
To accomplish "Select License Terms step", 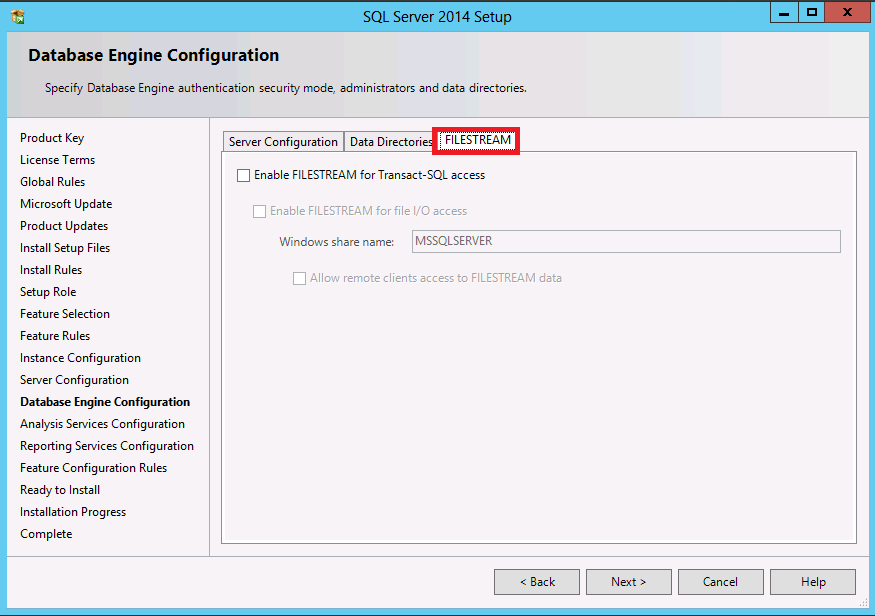I will pyautogui.click(x=57, y=160).
